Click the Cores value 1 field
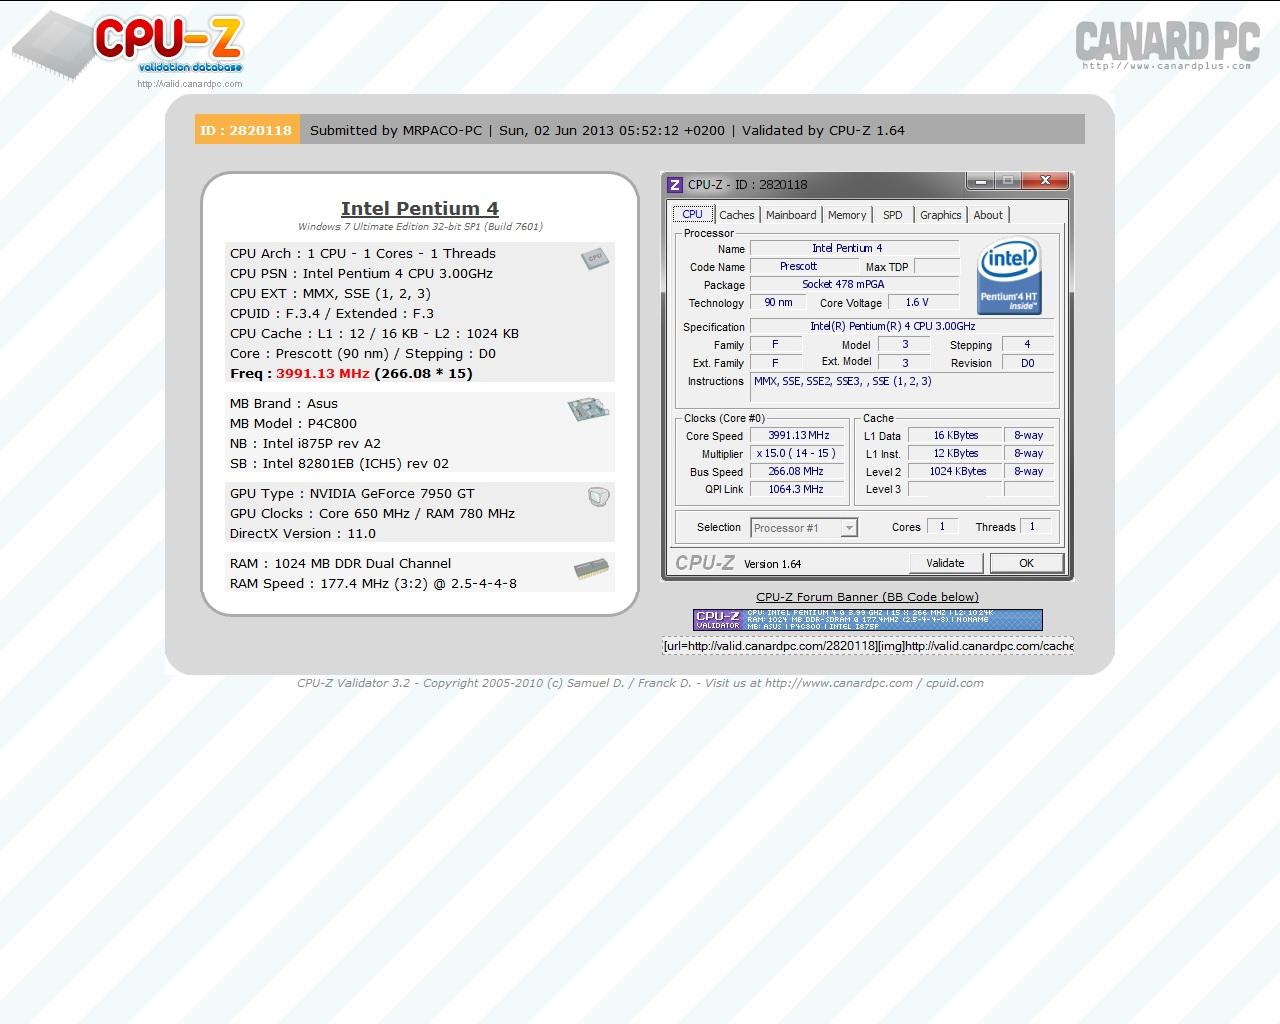This screenshot has width=1280, height=1024. [942, 527]
